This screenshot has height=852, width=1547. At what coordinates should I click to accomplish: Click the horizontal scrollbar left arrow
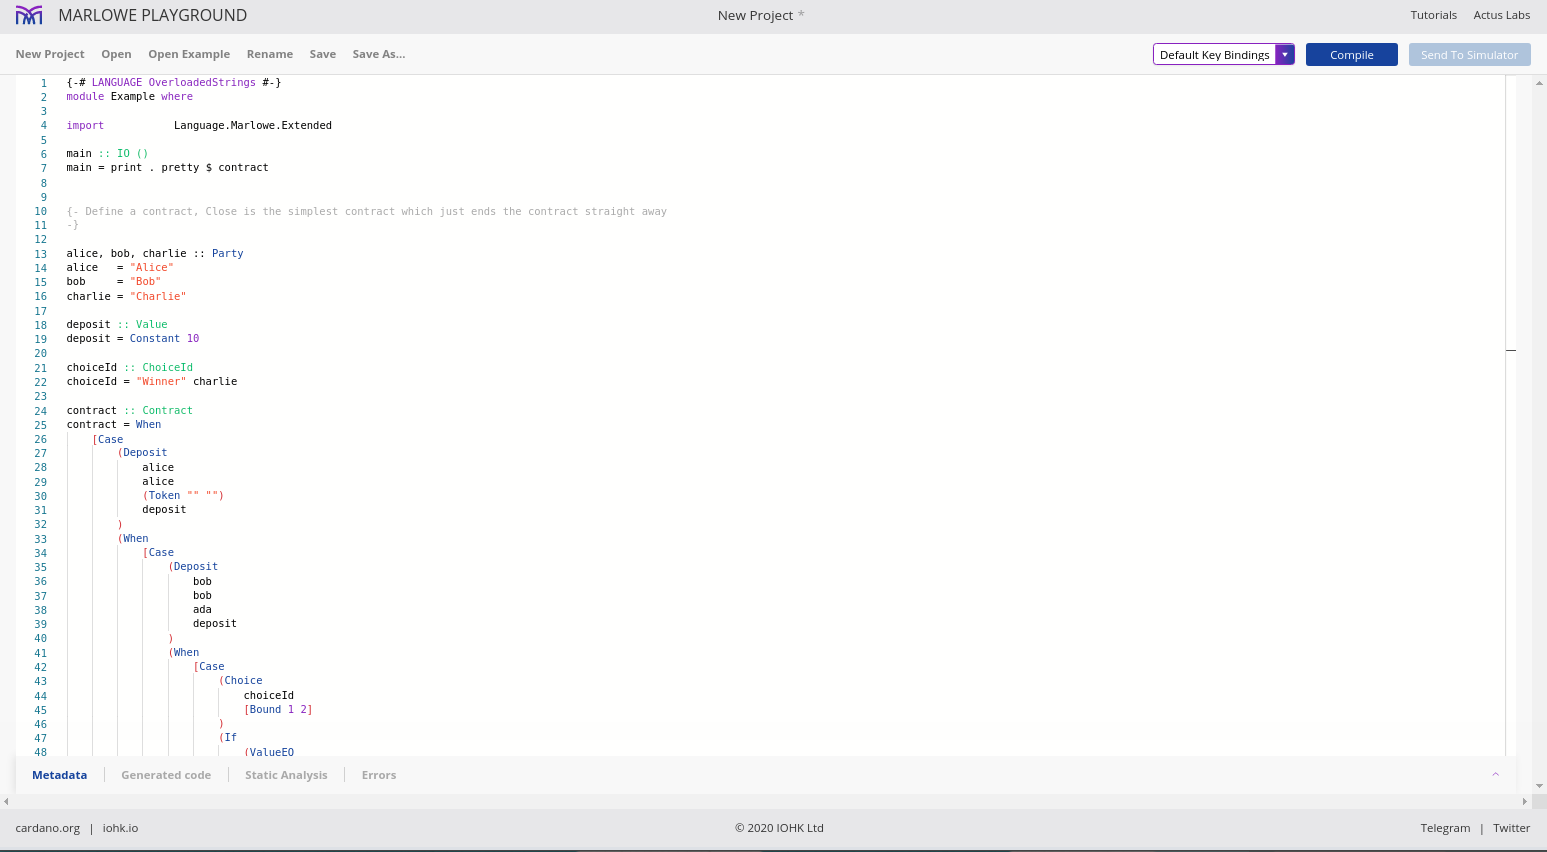point(6,801)
